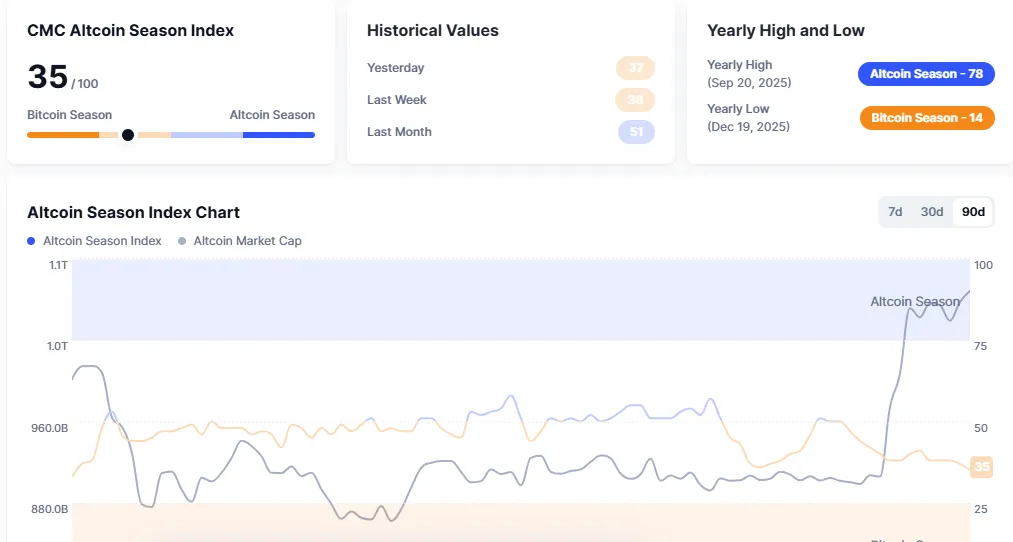
Task: Click the dark blue Altcoin Season bar segment
Action: point(279,135)
